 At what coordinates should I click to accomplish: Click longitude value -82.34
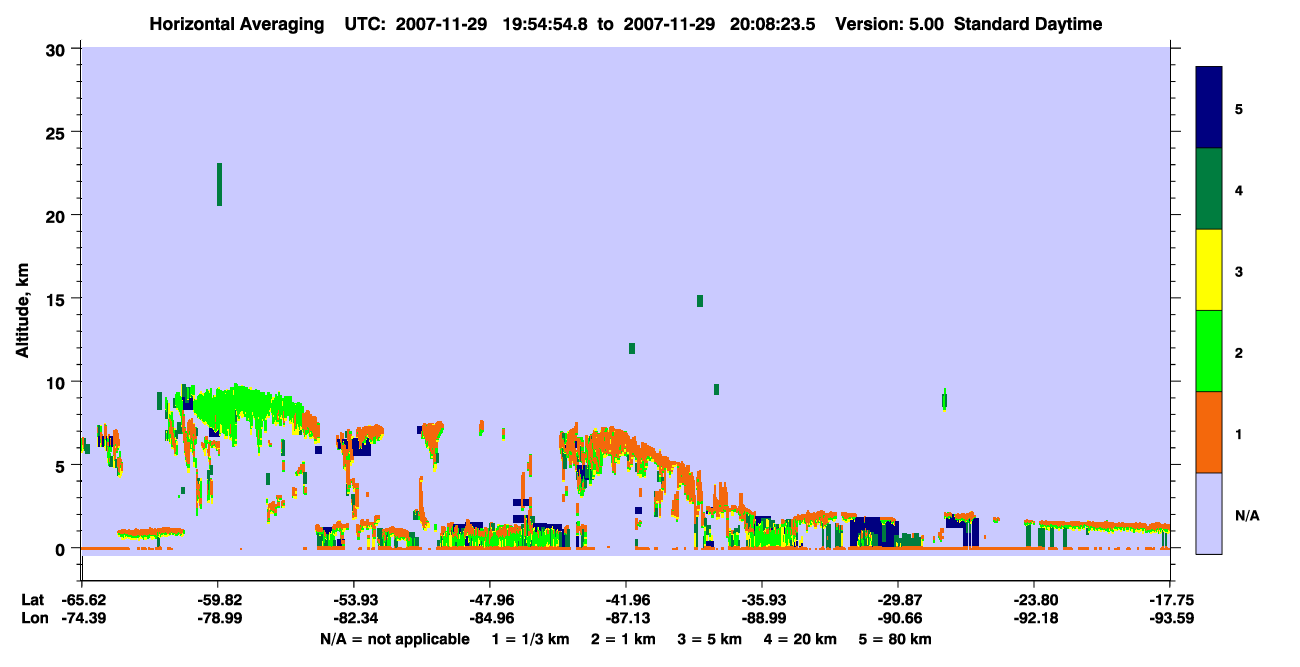(x=354, y=618)
